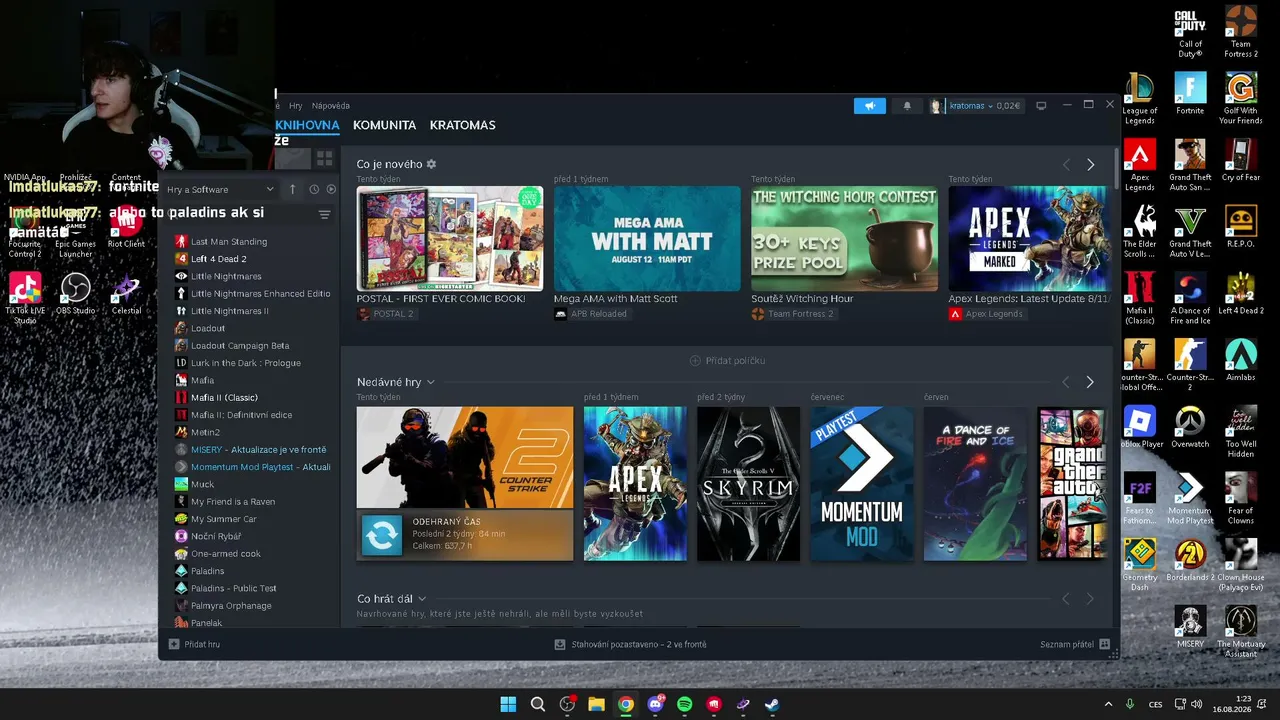Sort library by recent activity clock icon
The width and height of the screenshot is (1280, 720).
[x=314, y=189]
